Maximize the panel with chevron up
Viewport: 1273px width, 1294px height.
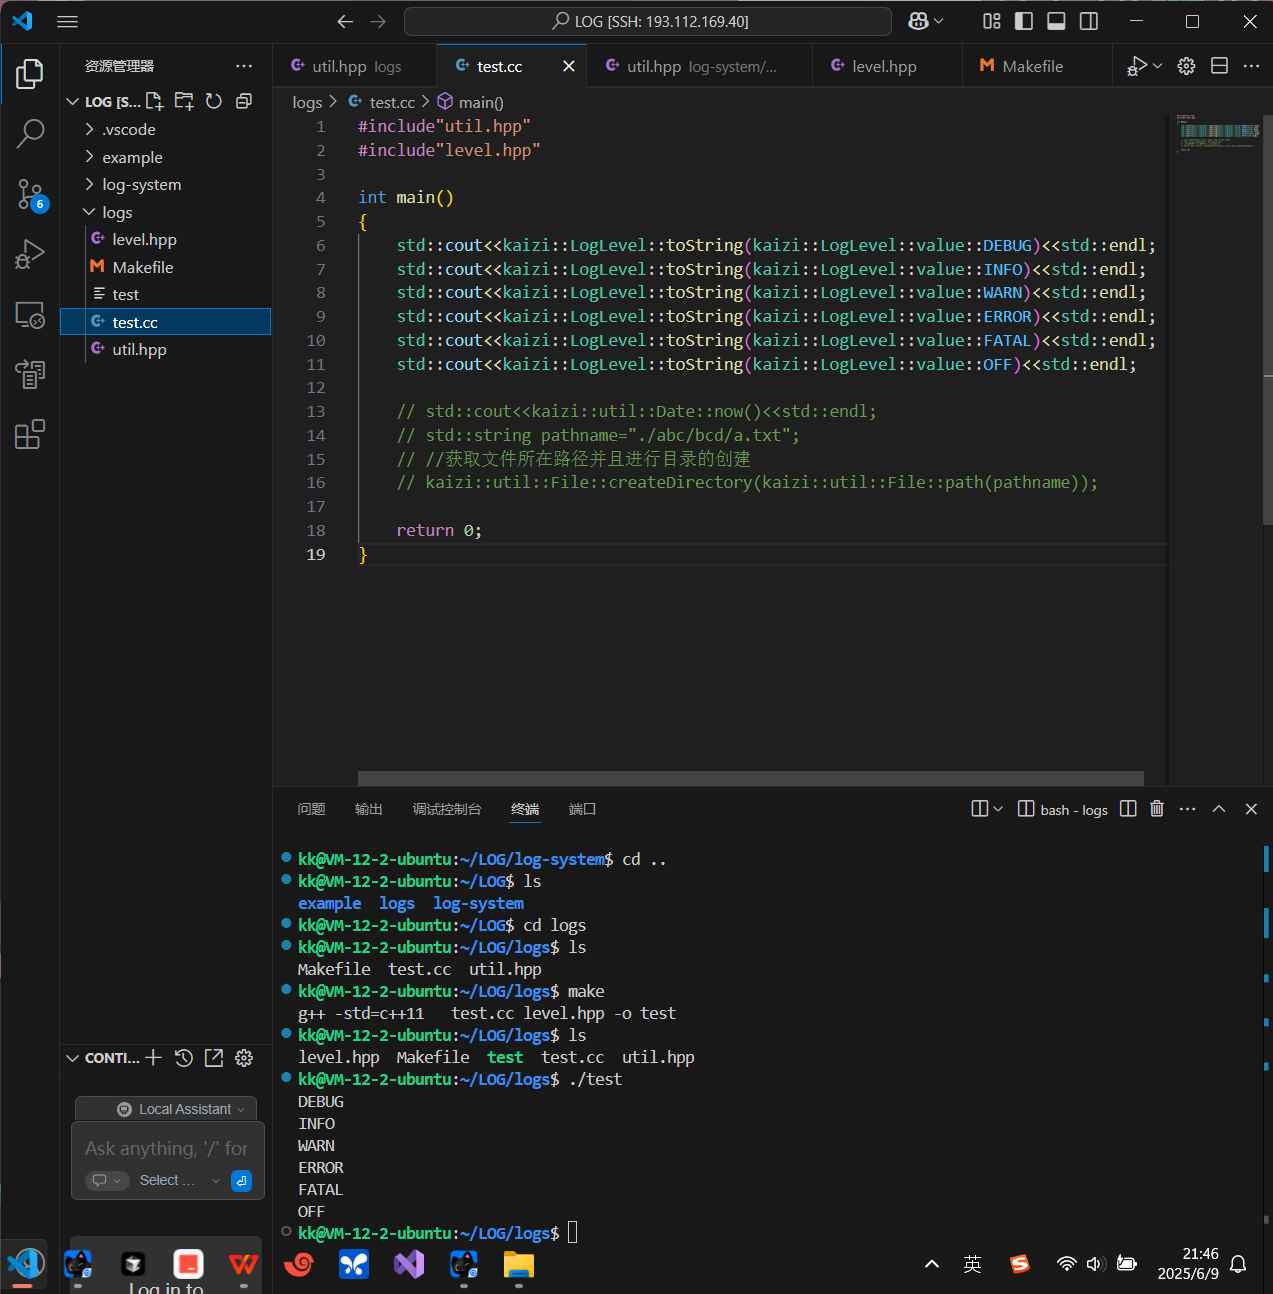(x=1219, y=809)
